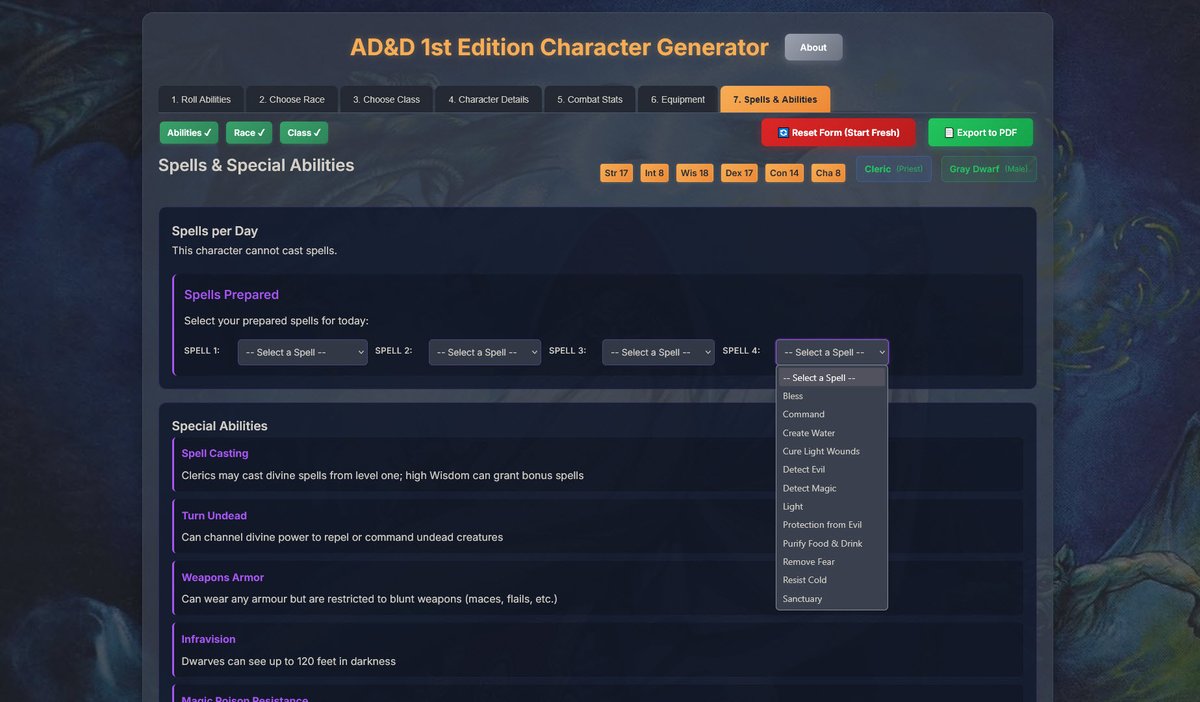The height and width of the screenshot is (702, 1200).
Task: Choose the '-- Select a Spell --' list option
Action: tap(832, 378)
